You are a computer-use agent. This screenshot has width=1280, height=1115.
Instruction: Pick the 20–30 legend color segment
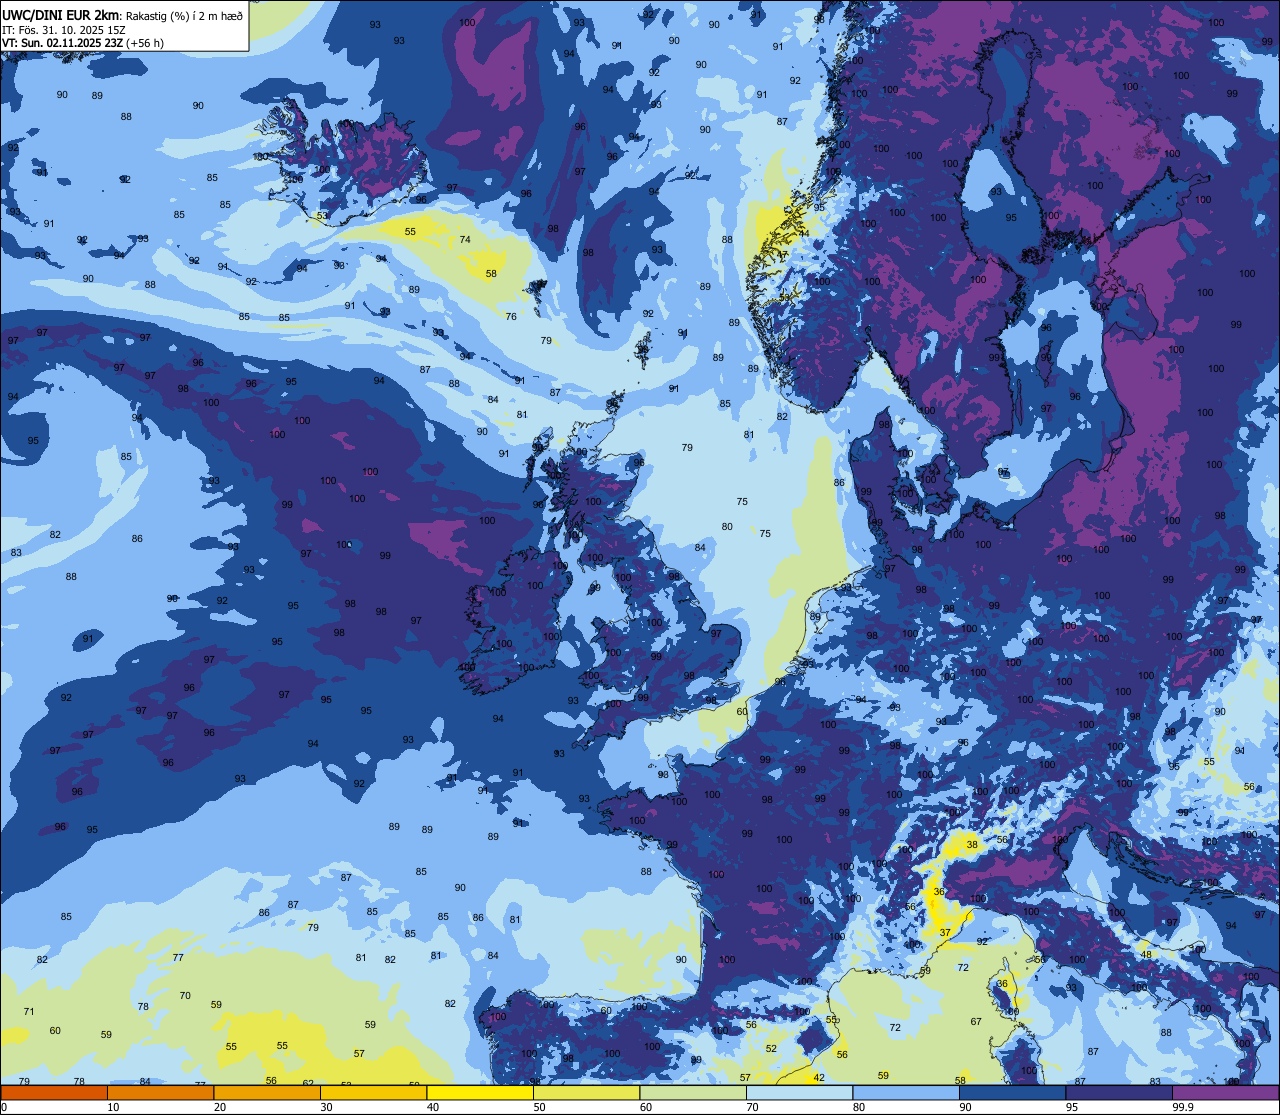click(x=267, y=1092)
